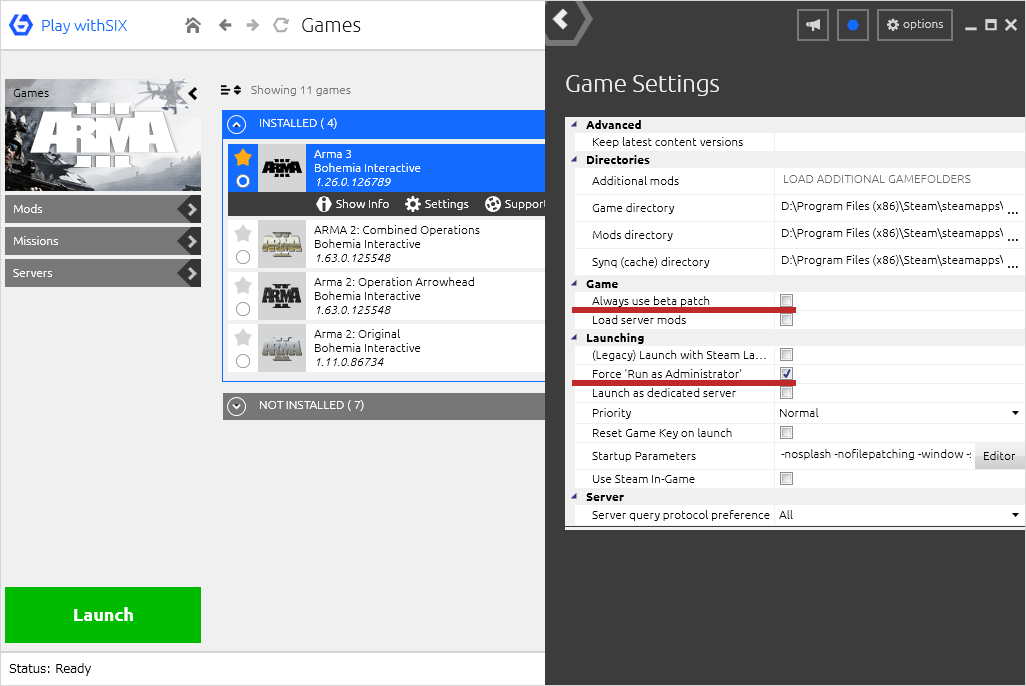Collapse the Launching settings section
The image size is (1026, 686).
[574, 338]
